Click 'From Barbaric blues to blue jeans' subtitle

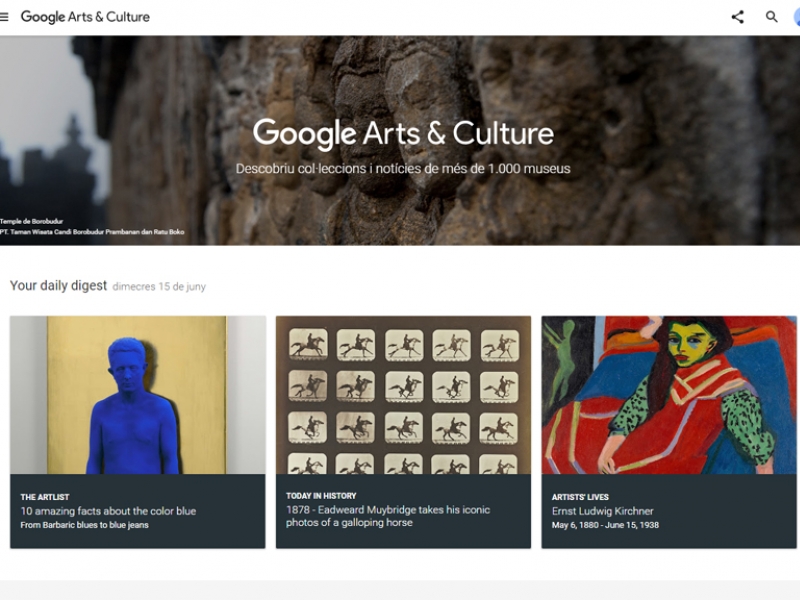pos(85,524)
